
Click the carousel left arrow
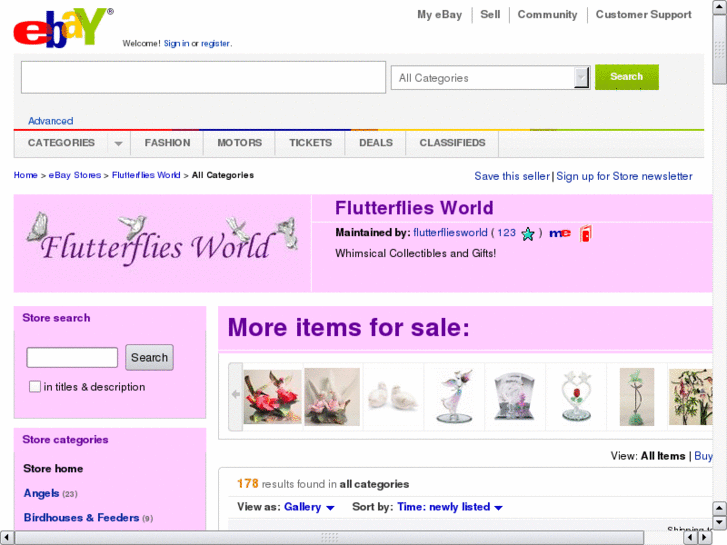pos(236,394)
